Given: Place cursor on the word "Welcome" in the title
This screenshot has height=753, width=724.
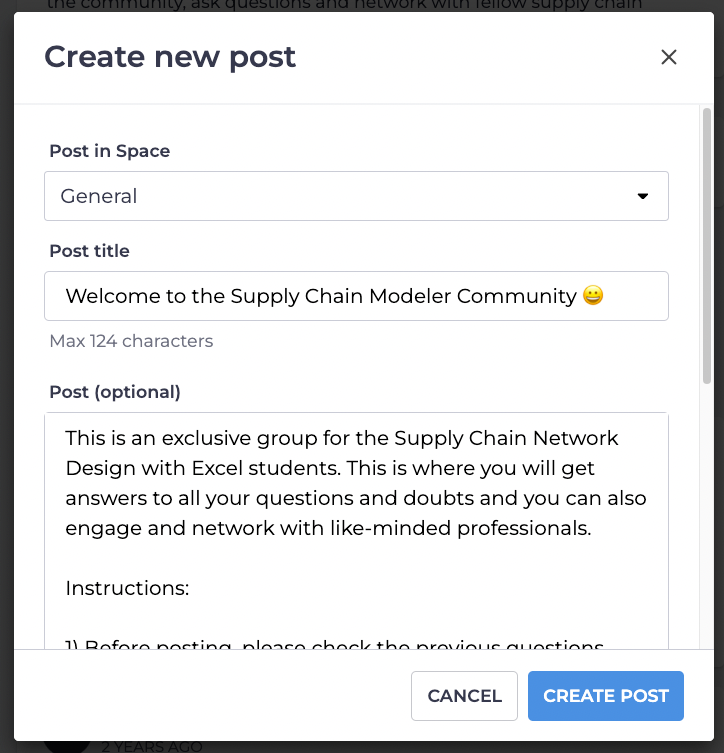Looking at the screenshot, I should [x=103, y=296].
